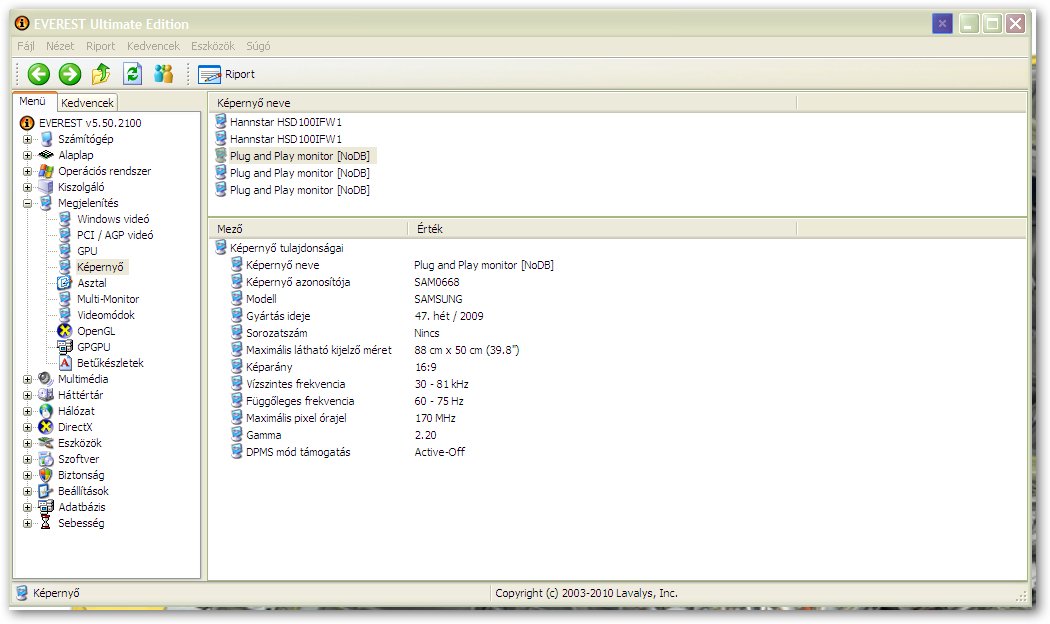Open the Fájl menu

[x=26, y=46]
